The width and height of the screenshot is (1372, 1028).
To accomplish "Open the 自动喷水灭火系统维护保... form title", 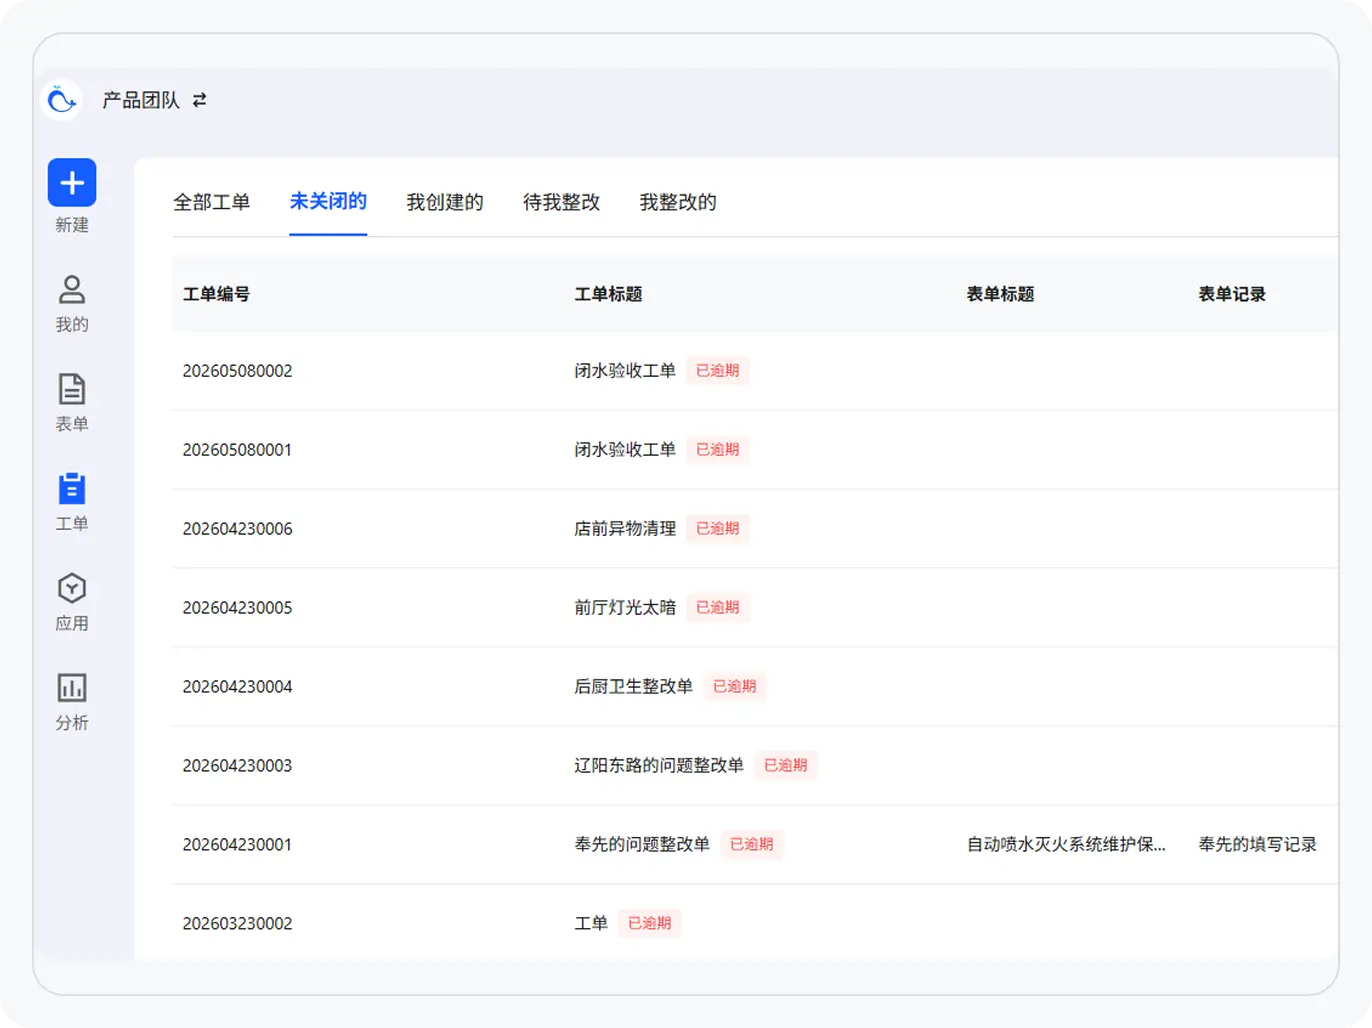I will 1066,845.
